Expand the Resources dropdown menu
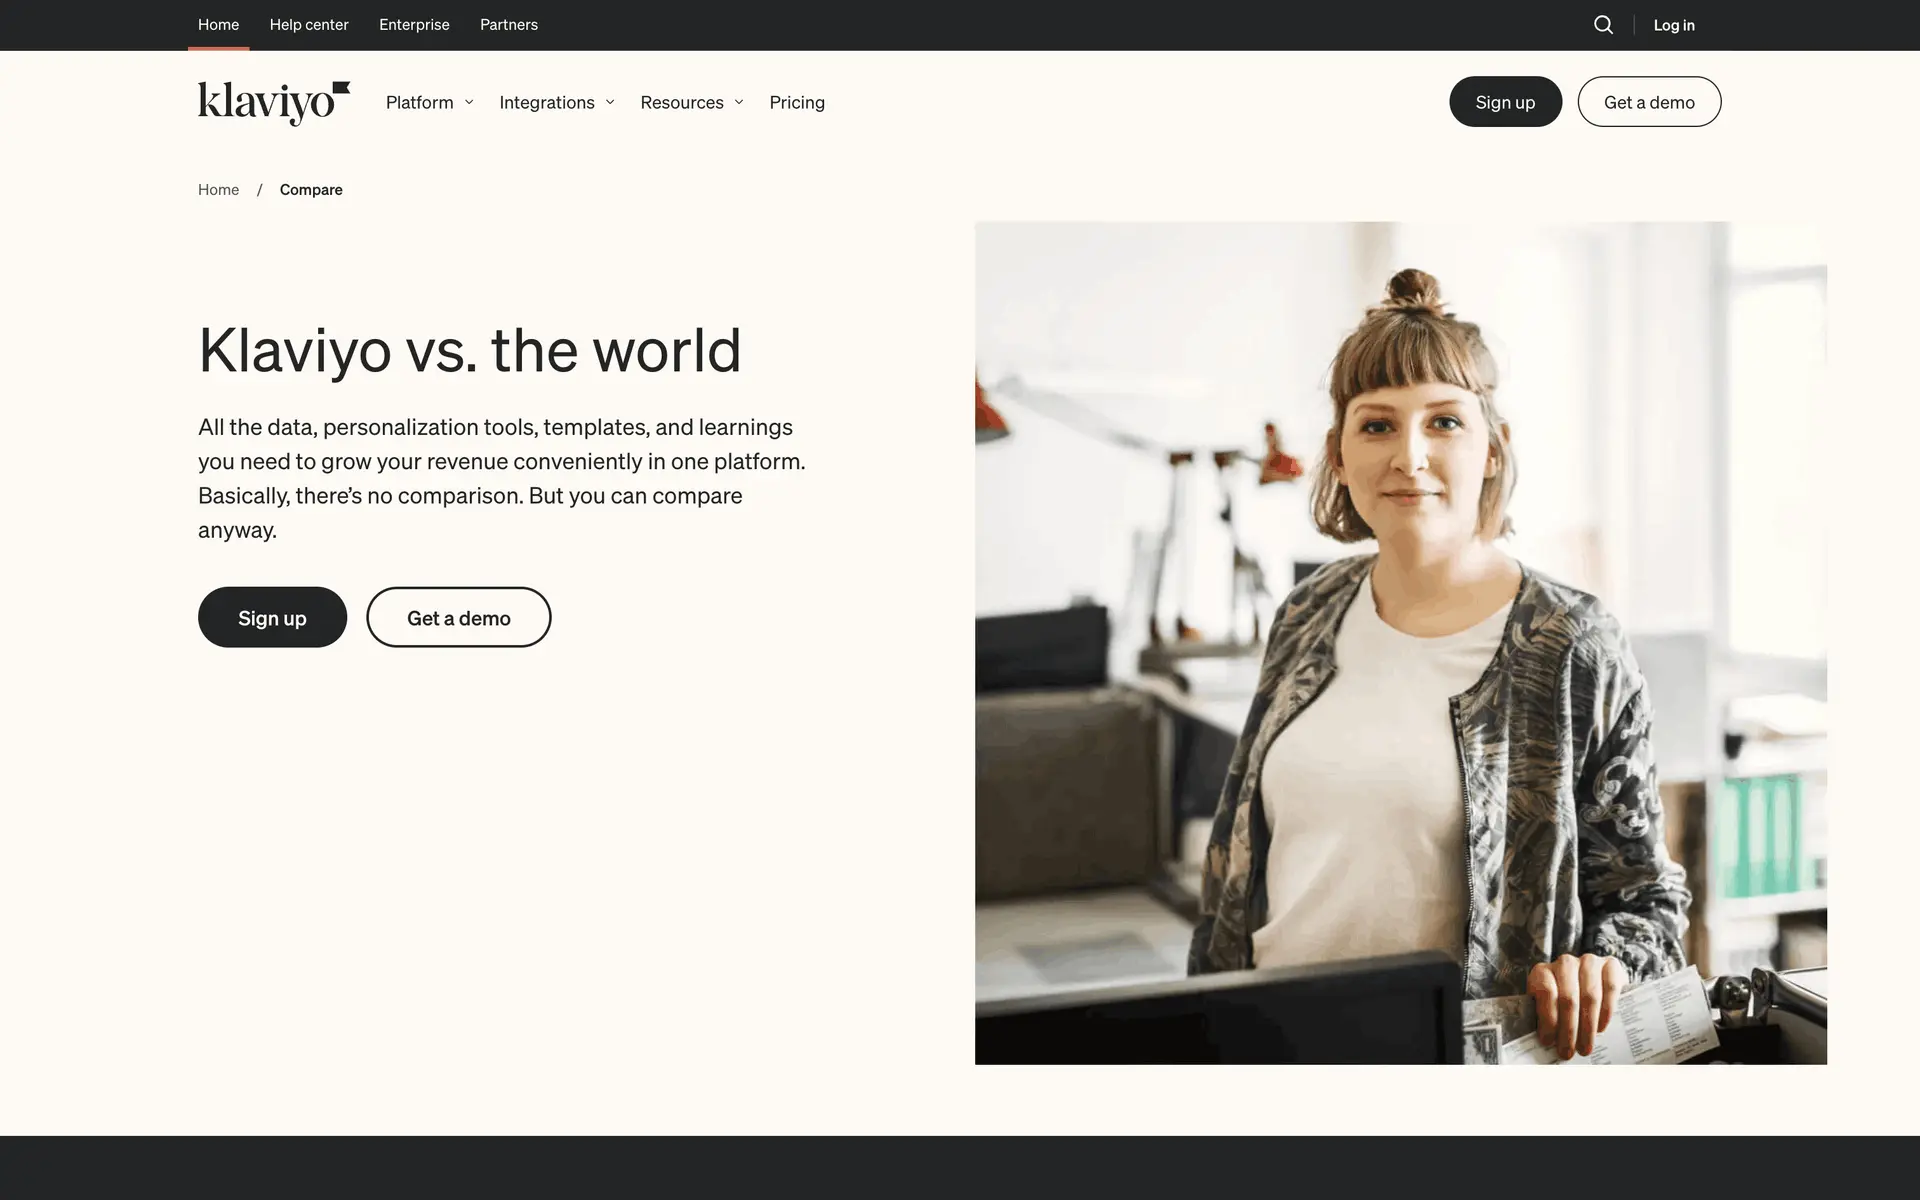The image size is (1920, 1200). (682, 102)
